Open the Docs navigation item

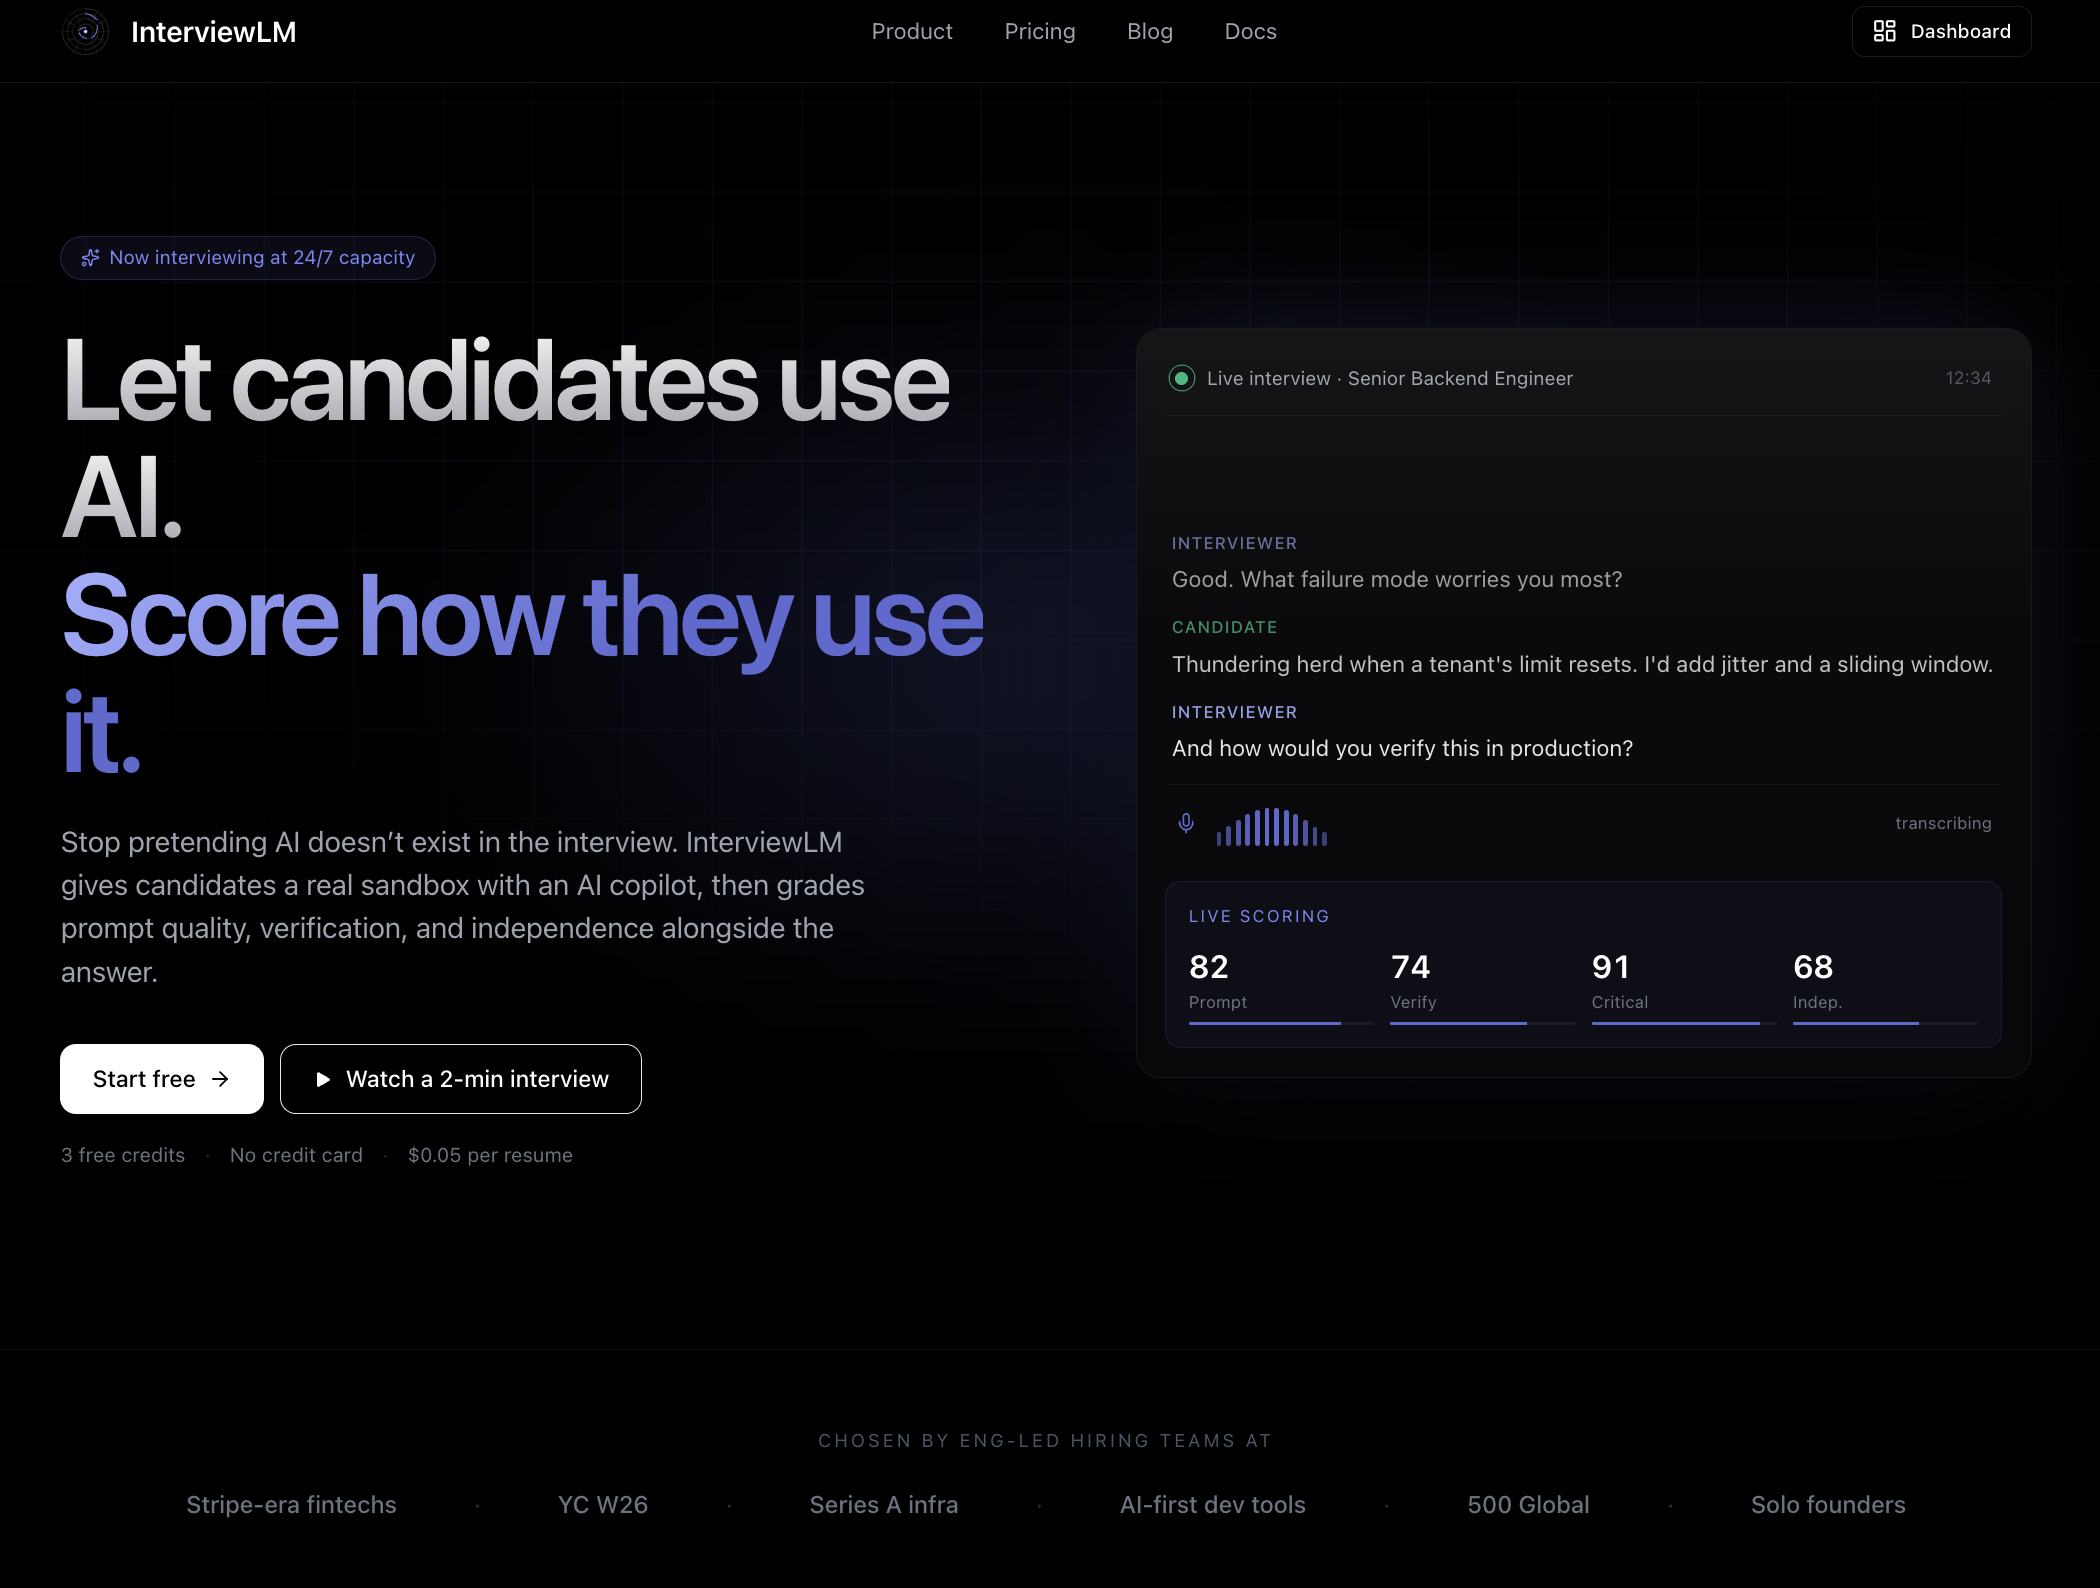coord(1251,32)
